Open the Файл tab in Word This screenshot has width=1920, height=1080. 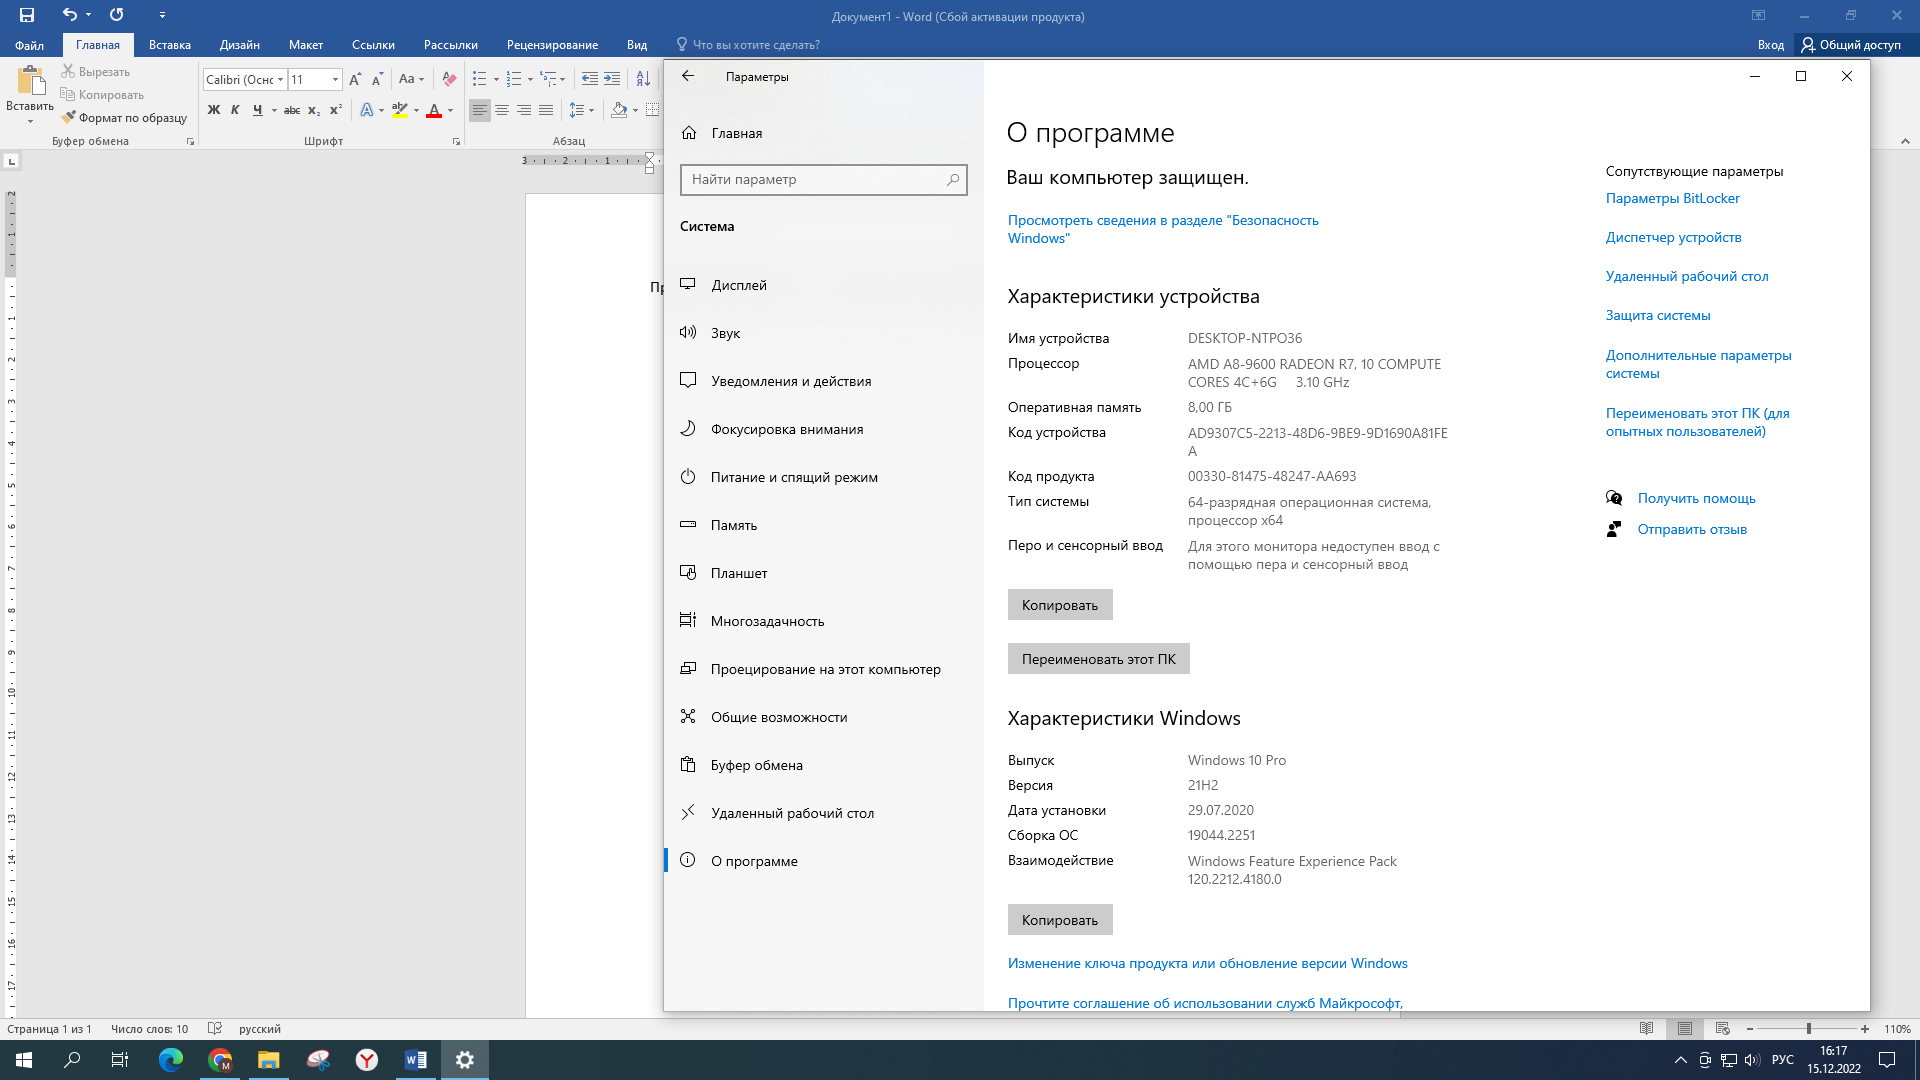[29, 45]
